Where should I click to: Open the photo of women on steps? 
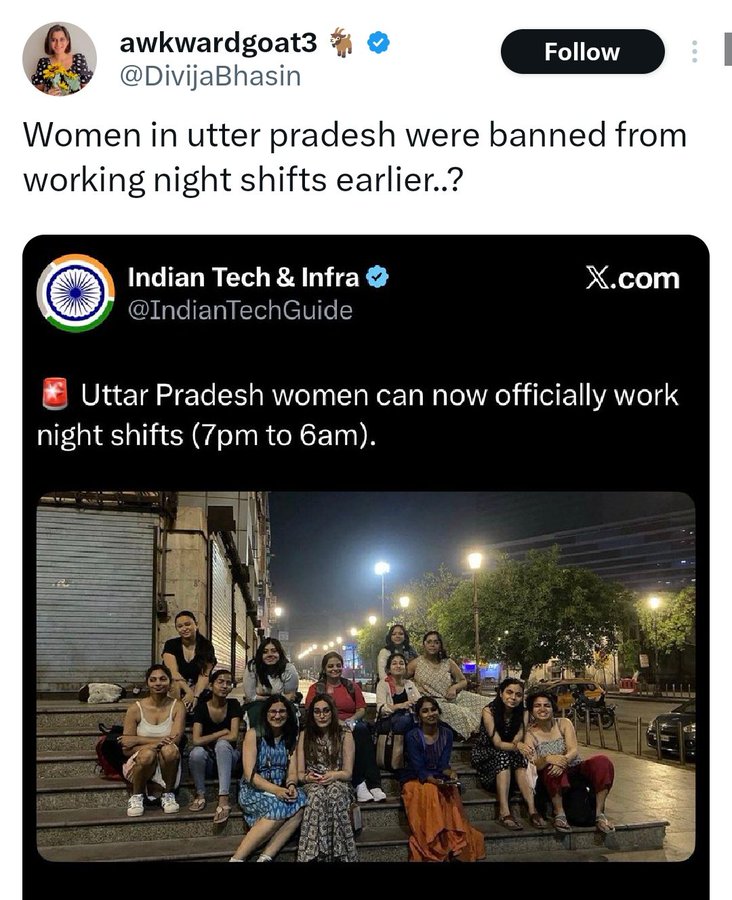[366, 677]
